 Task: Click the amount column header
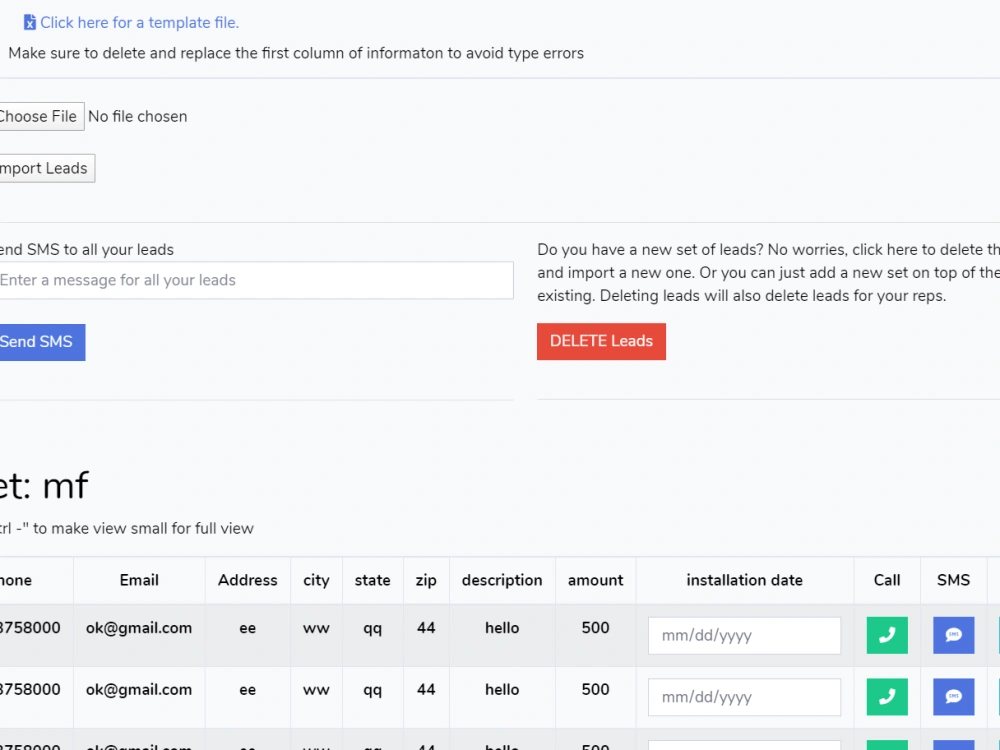[x=596, y=580]
